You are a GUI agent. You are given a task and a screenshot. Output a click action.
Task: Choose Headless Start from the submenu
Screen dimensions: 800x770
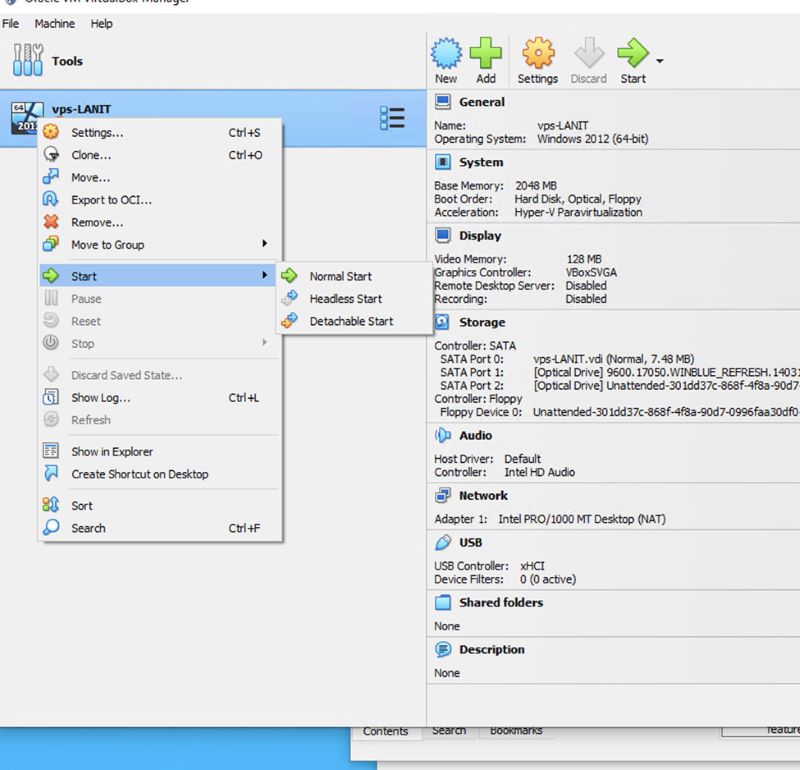[x=354, y=299]
